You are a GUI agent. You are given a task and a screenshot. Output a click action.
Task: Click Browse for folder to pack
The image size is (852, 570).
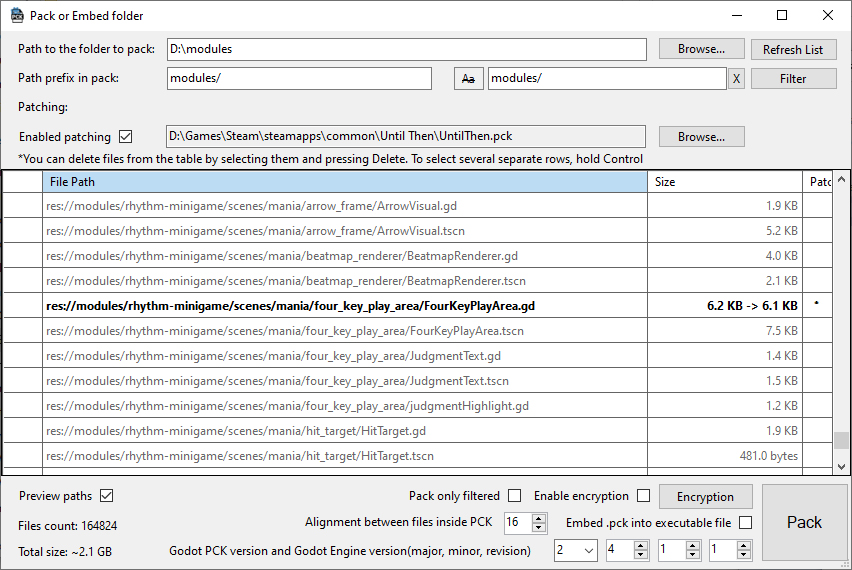point(701,49)
